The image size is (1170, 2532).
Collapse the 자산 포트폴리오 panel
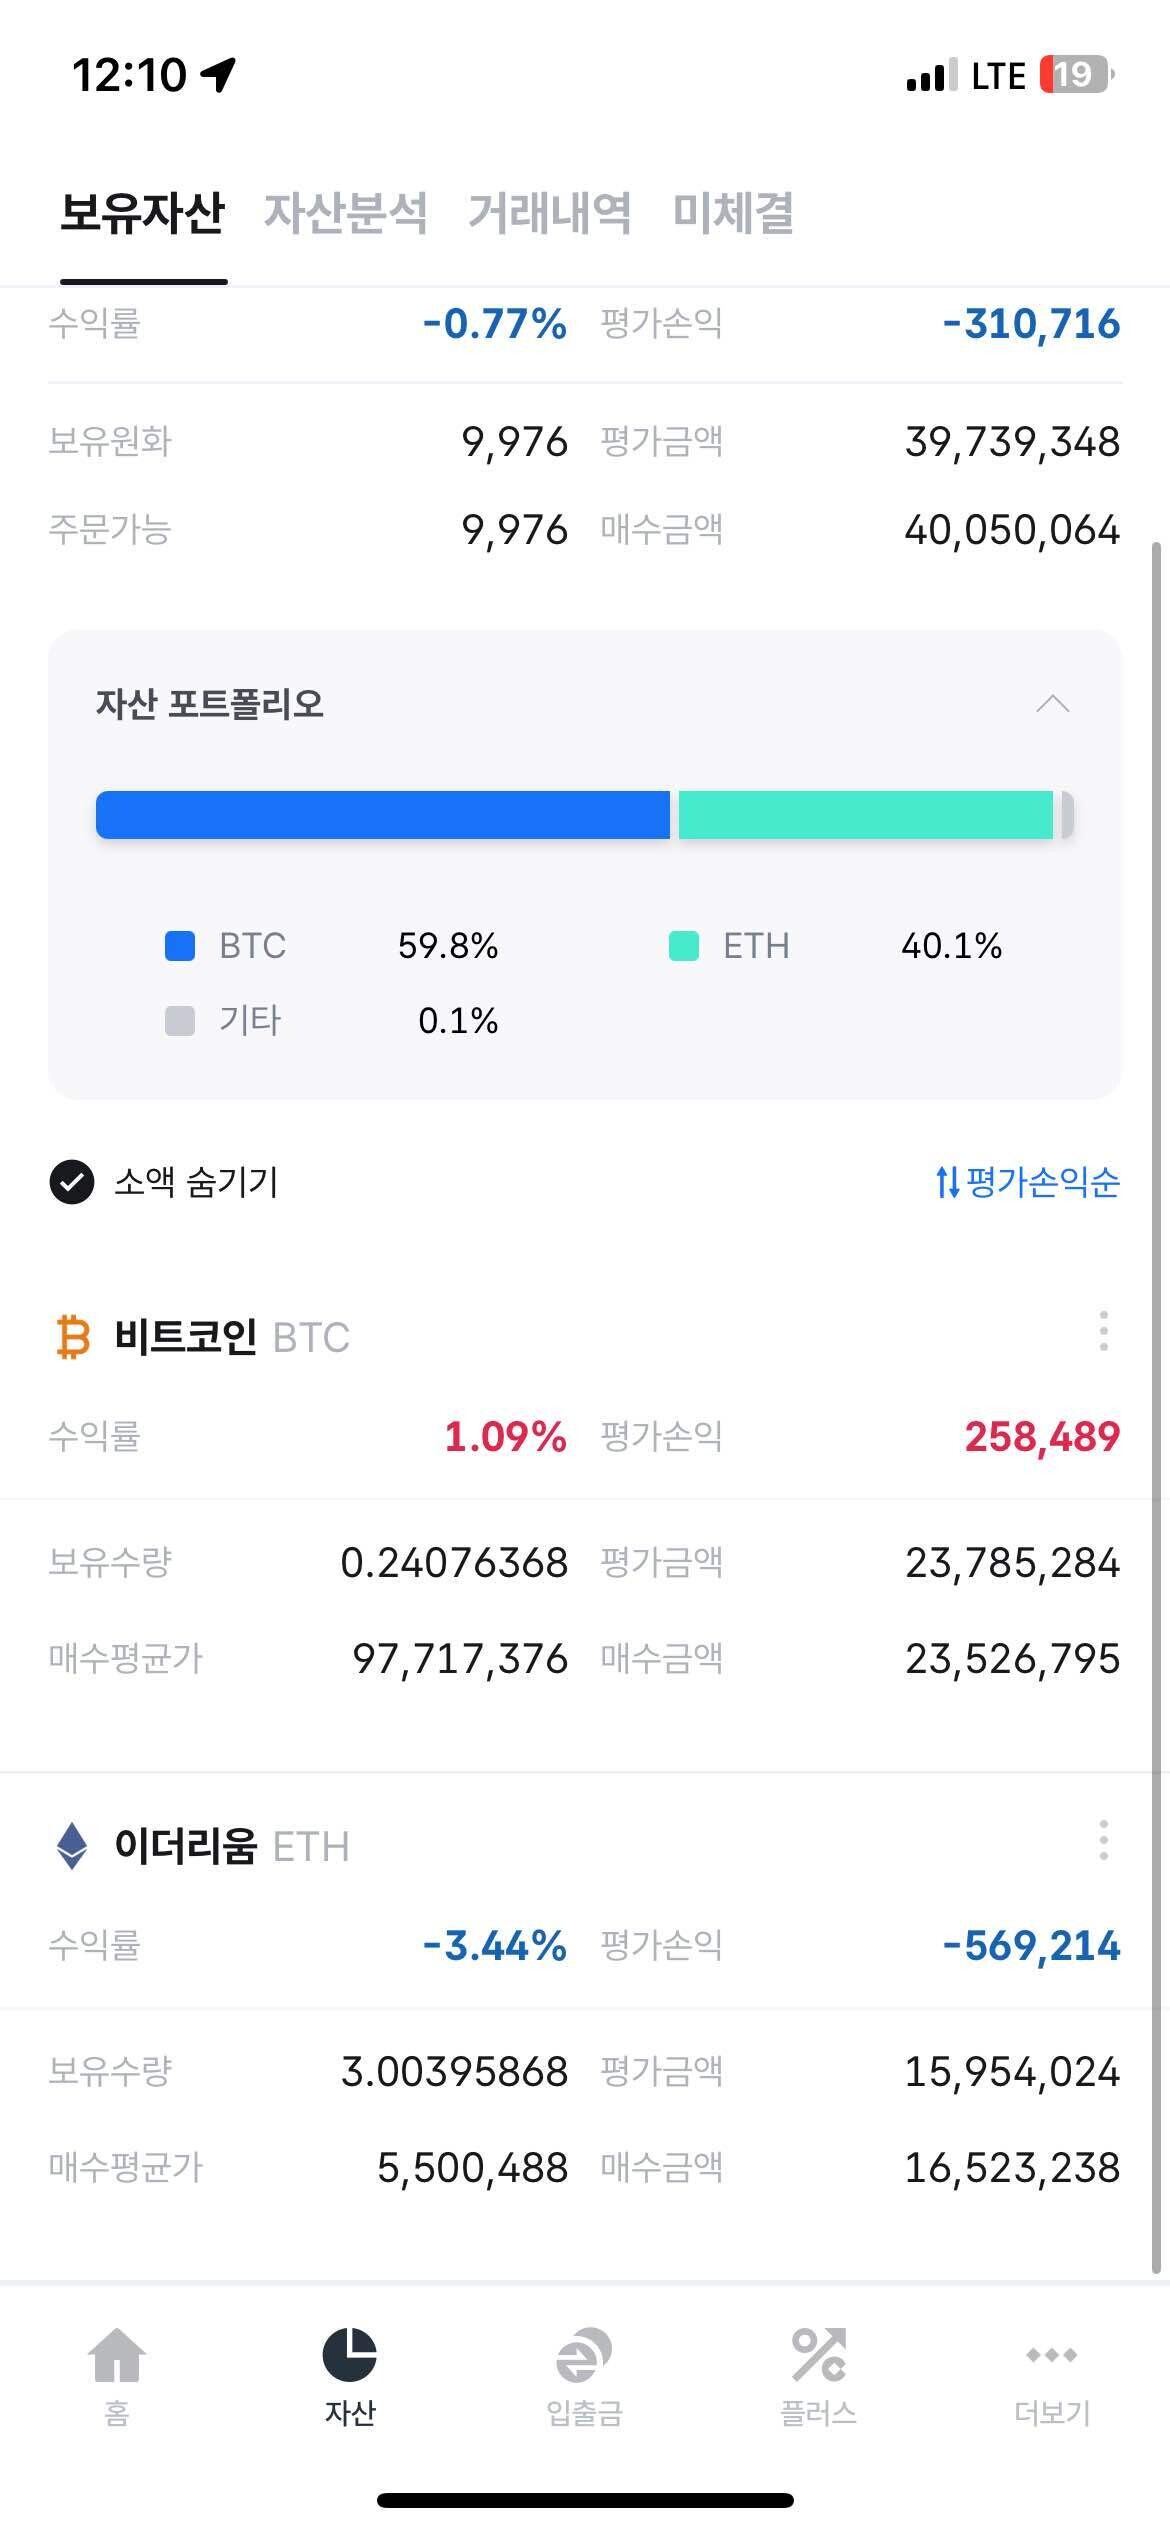1051,705
